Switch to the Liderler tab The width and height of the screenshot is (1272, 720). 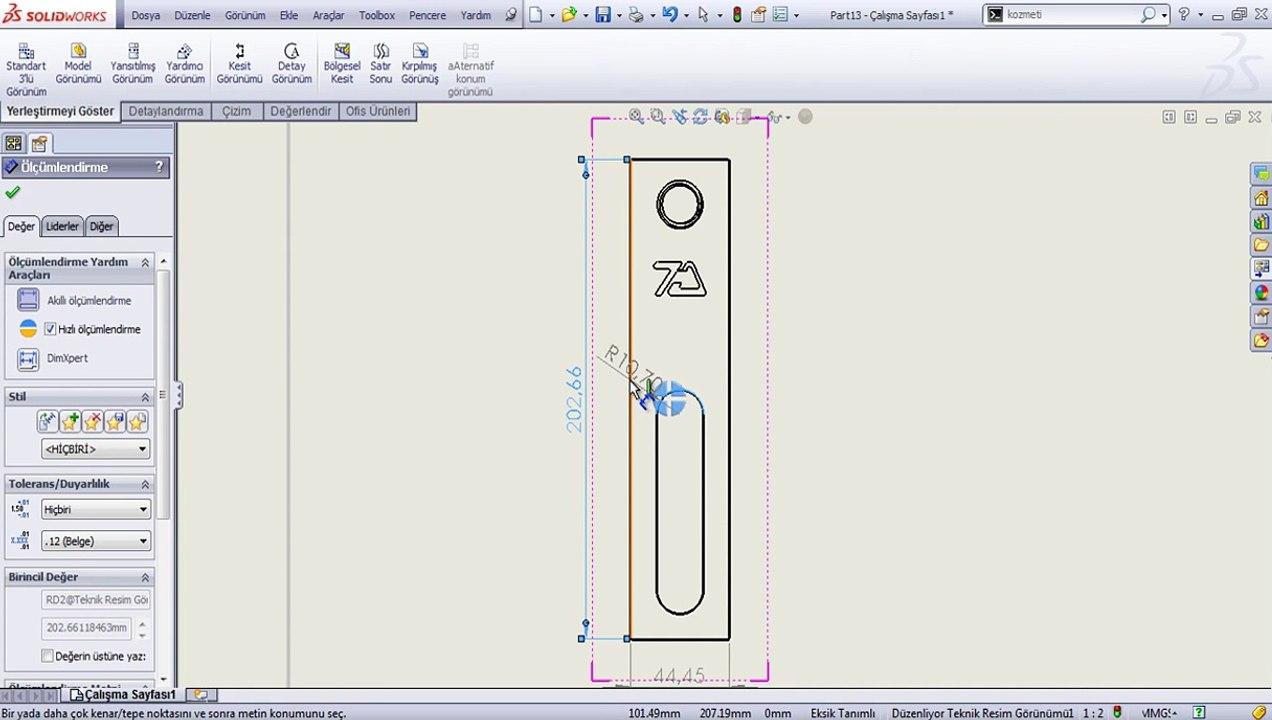[x=62, y=226]
